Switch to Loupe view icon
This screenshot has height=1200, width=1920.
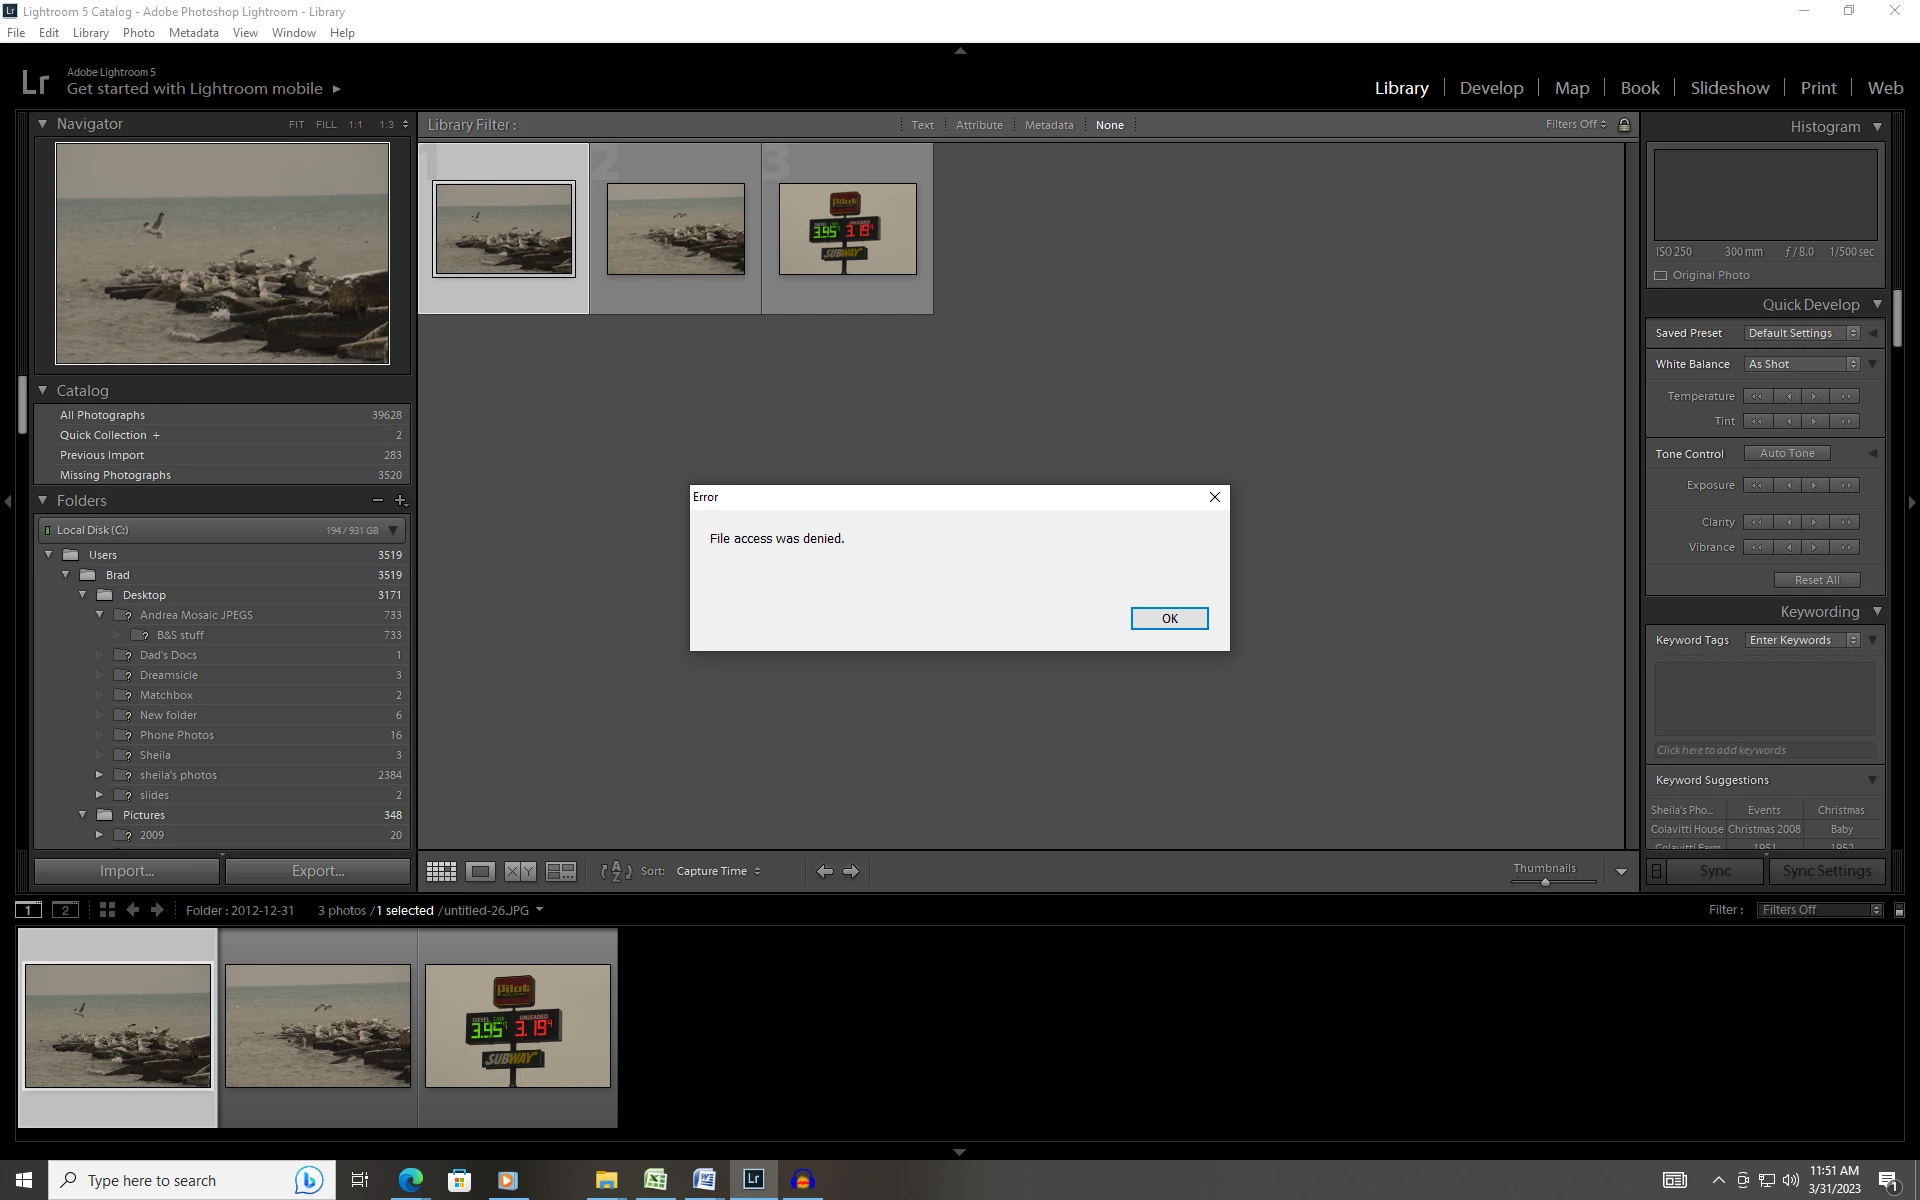point(480,871)
